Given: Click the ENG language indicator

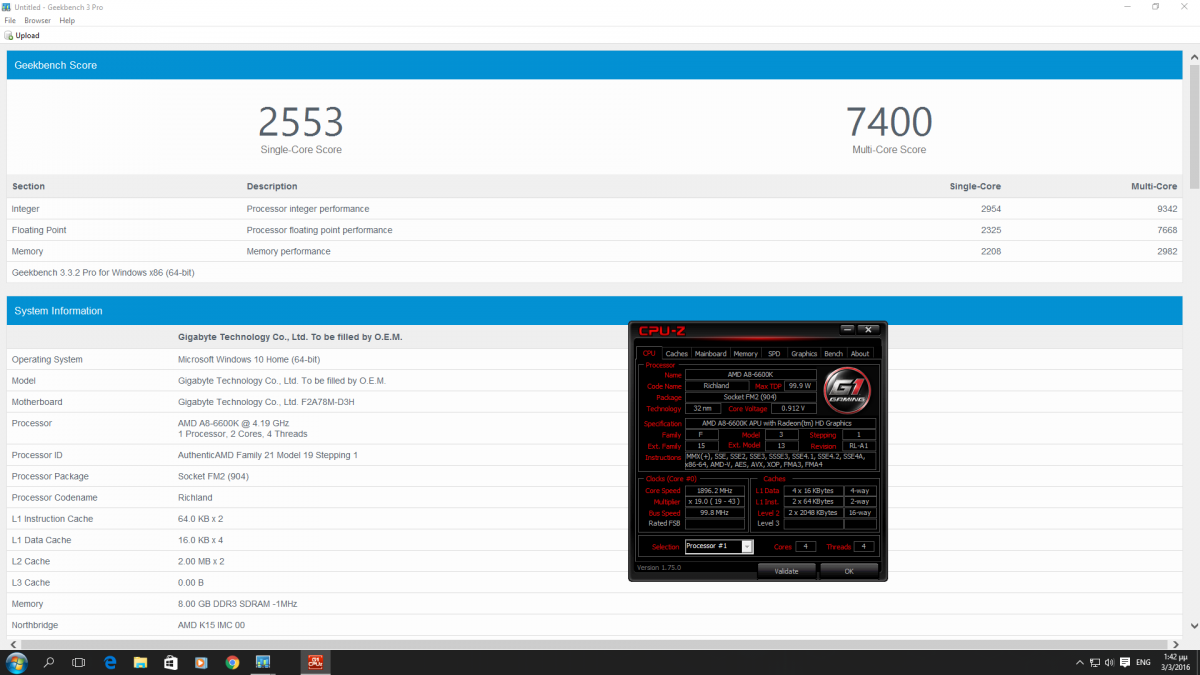Looking at the screenshot, I should tap(1144, 662).
